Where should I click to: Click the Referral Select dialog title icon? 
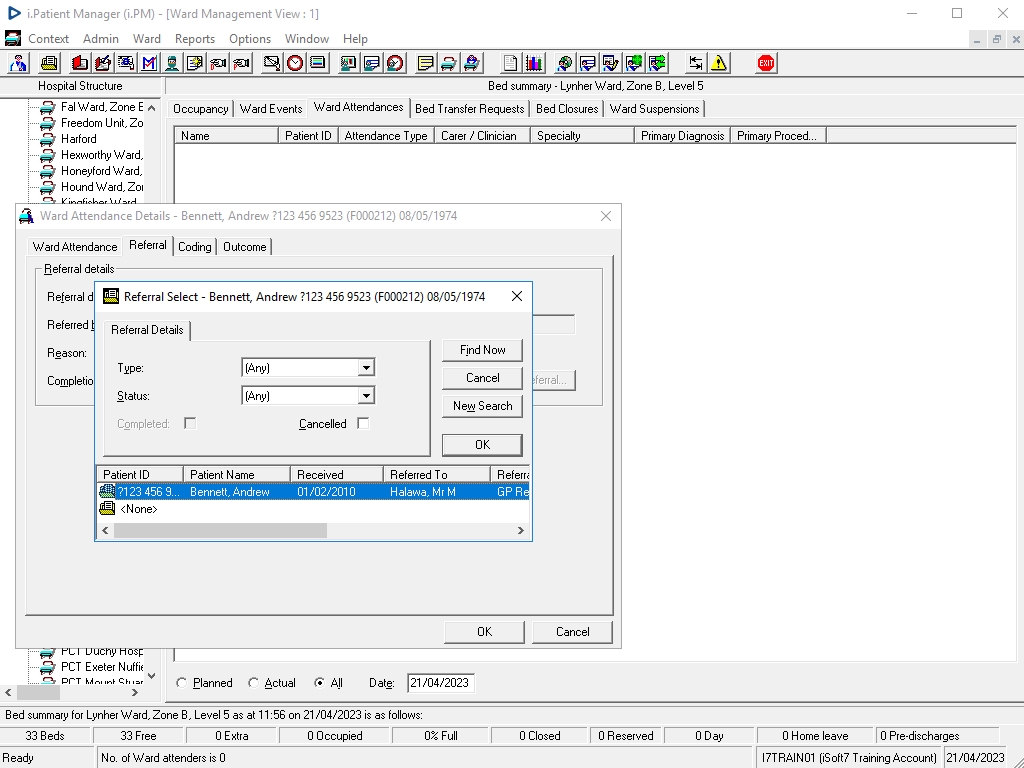(x=111, y=296)
